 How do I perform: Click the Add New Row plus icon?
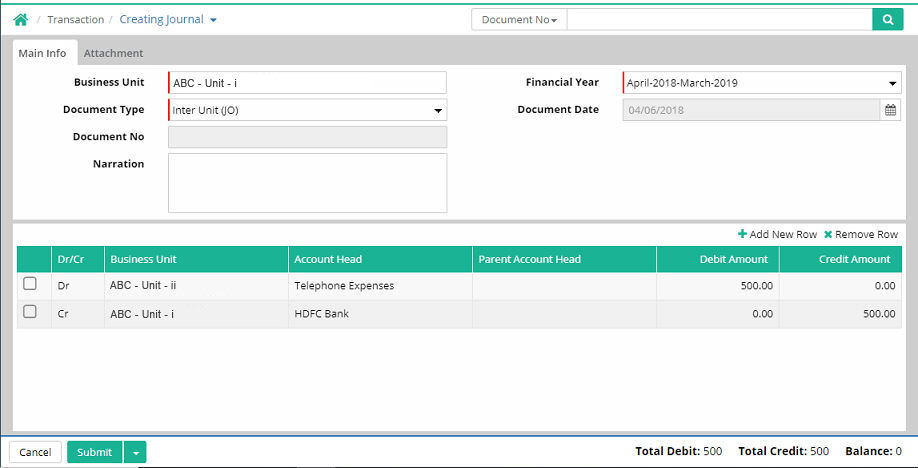[742, 234]
